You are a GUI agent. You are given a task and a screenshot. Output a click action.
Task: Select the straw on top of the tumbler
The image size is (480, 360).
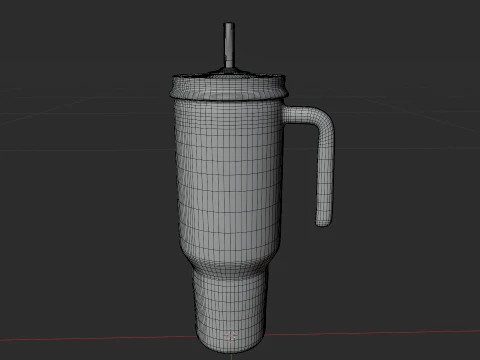pyautogui.click(x=229, y=45)
